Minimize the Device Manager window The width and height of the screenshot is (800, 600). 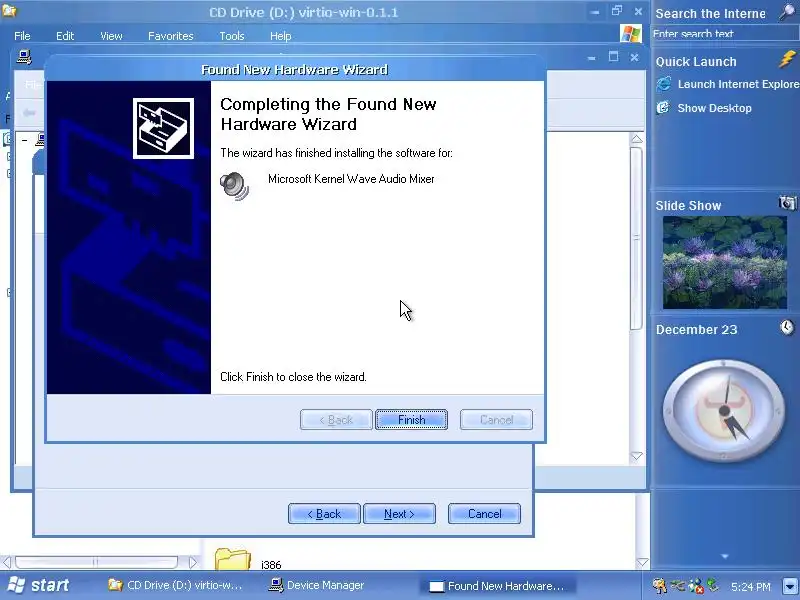[x=592, y=58]
